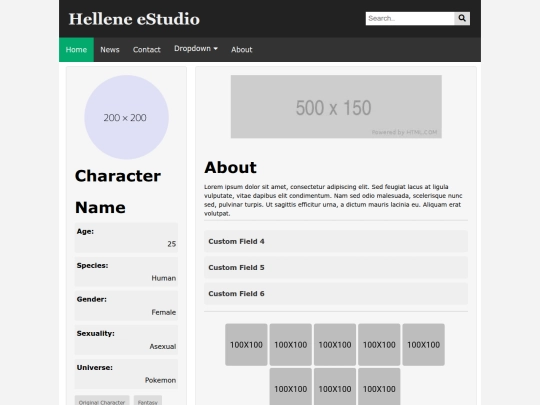Open the Home nav tab
Image resolution: width=540 pixels, height=405 pixels.
(76, 50)
